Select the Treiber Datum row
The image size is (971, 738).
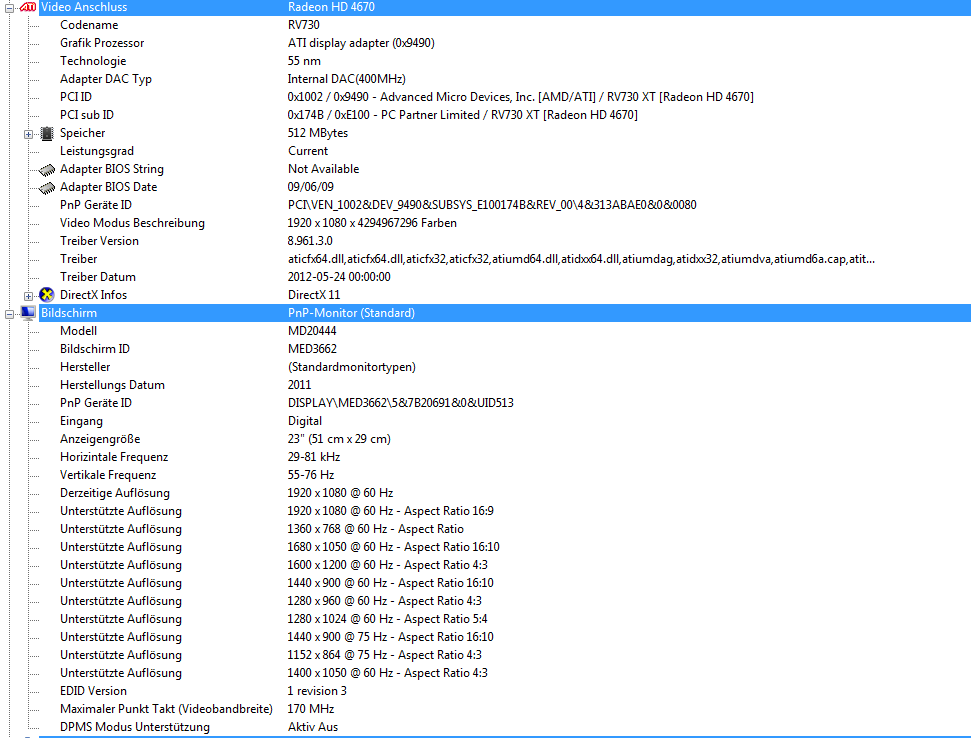point(505,277)
